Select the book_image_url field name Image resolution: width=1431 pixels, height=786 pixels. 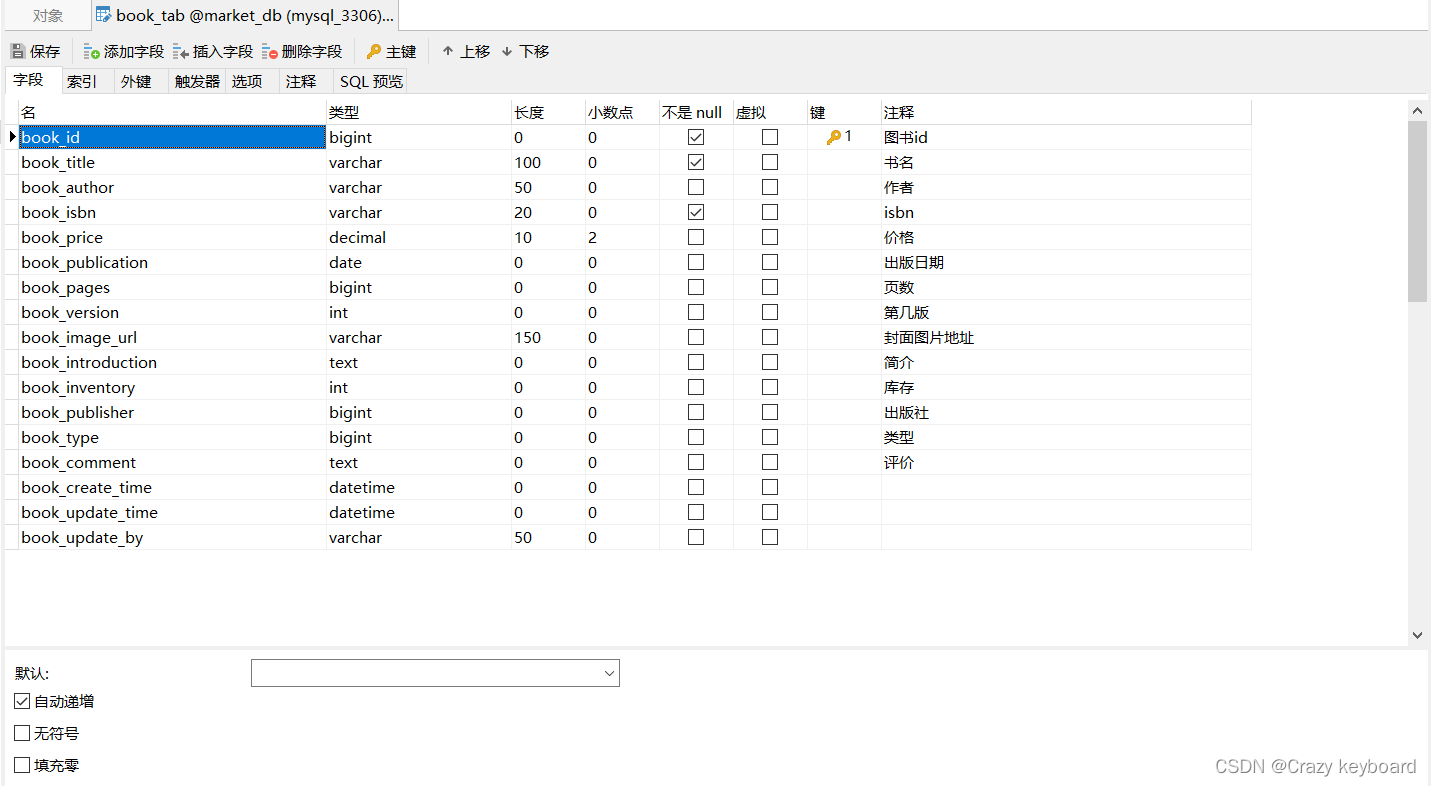79,337
